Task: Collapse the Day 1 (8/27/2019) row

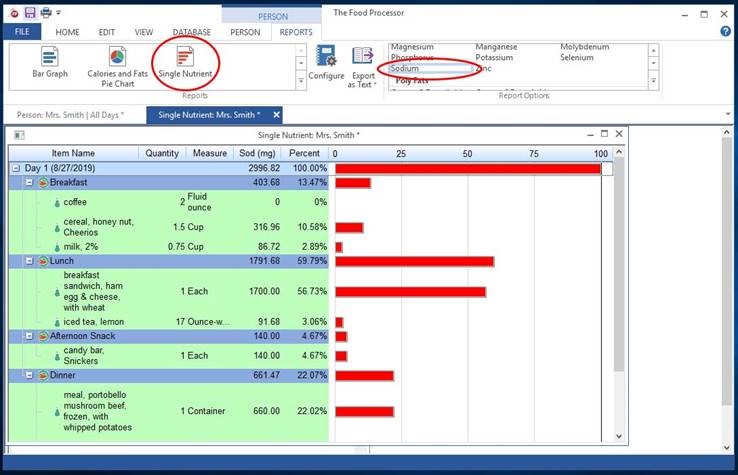Action: pyautogui.click(x=16, y=169)
